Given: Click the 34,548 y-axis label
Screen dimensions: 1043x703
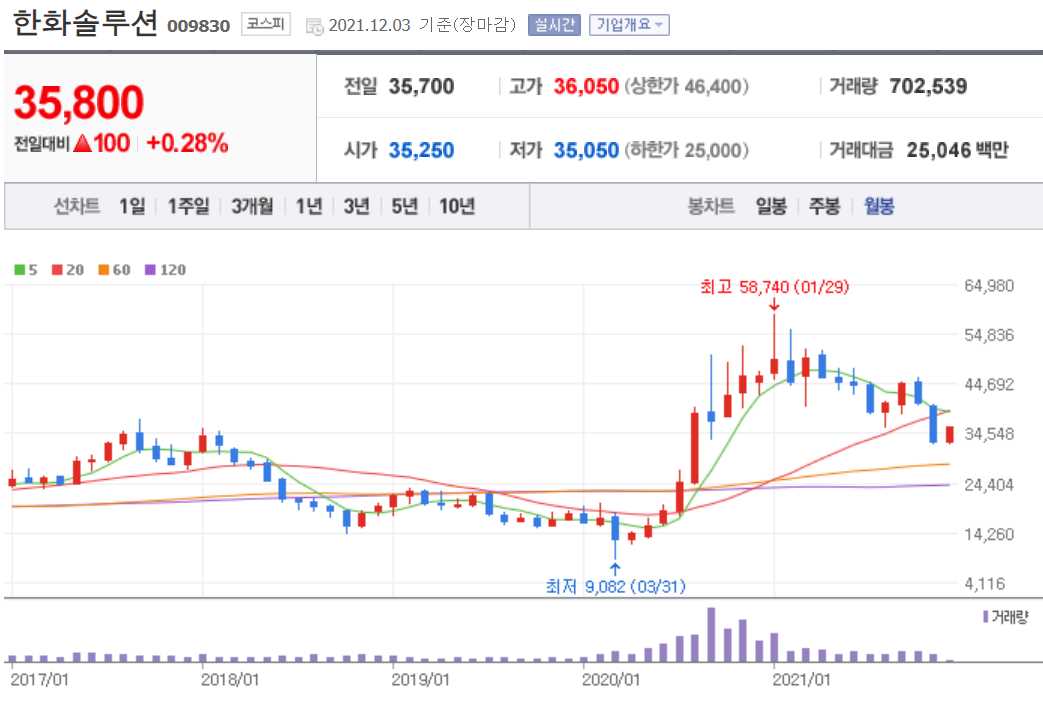Looking at the screenshot, I should (989, 434).
